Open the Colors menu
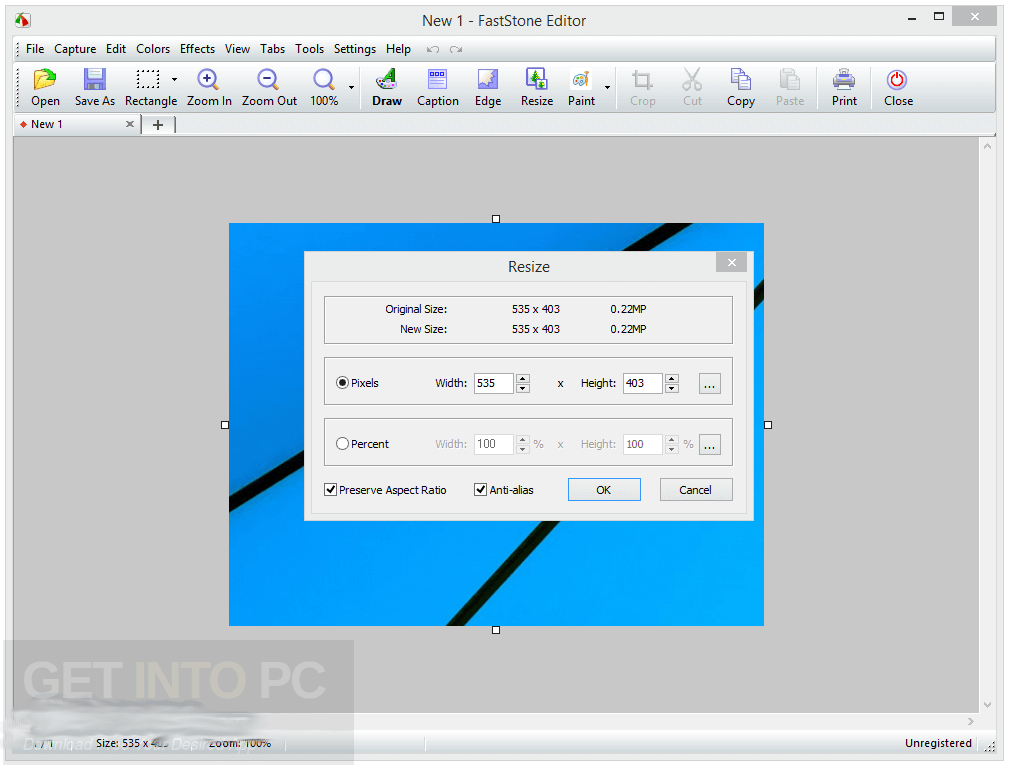The width and height of the screenshot is (1009, 766). click(153, 49)
